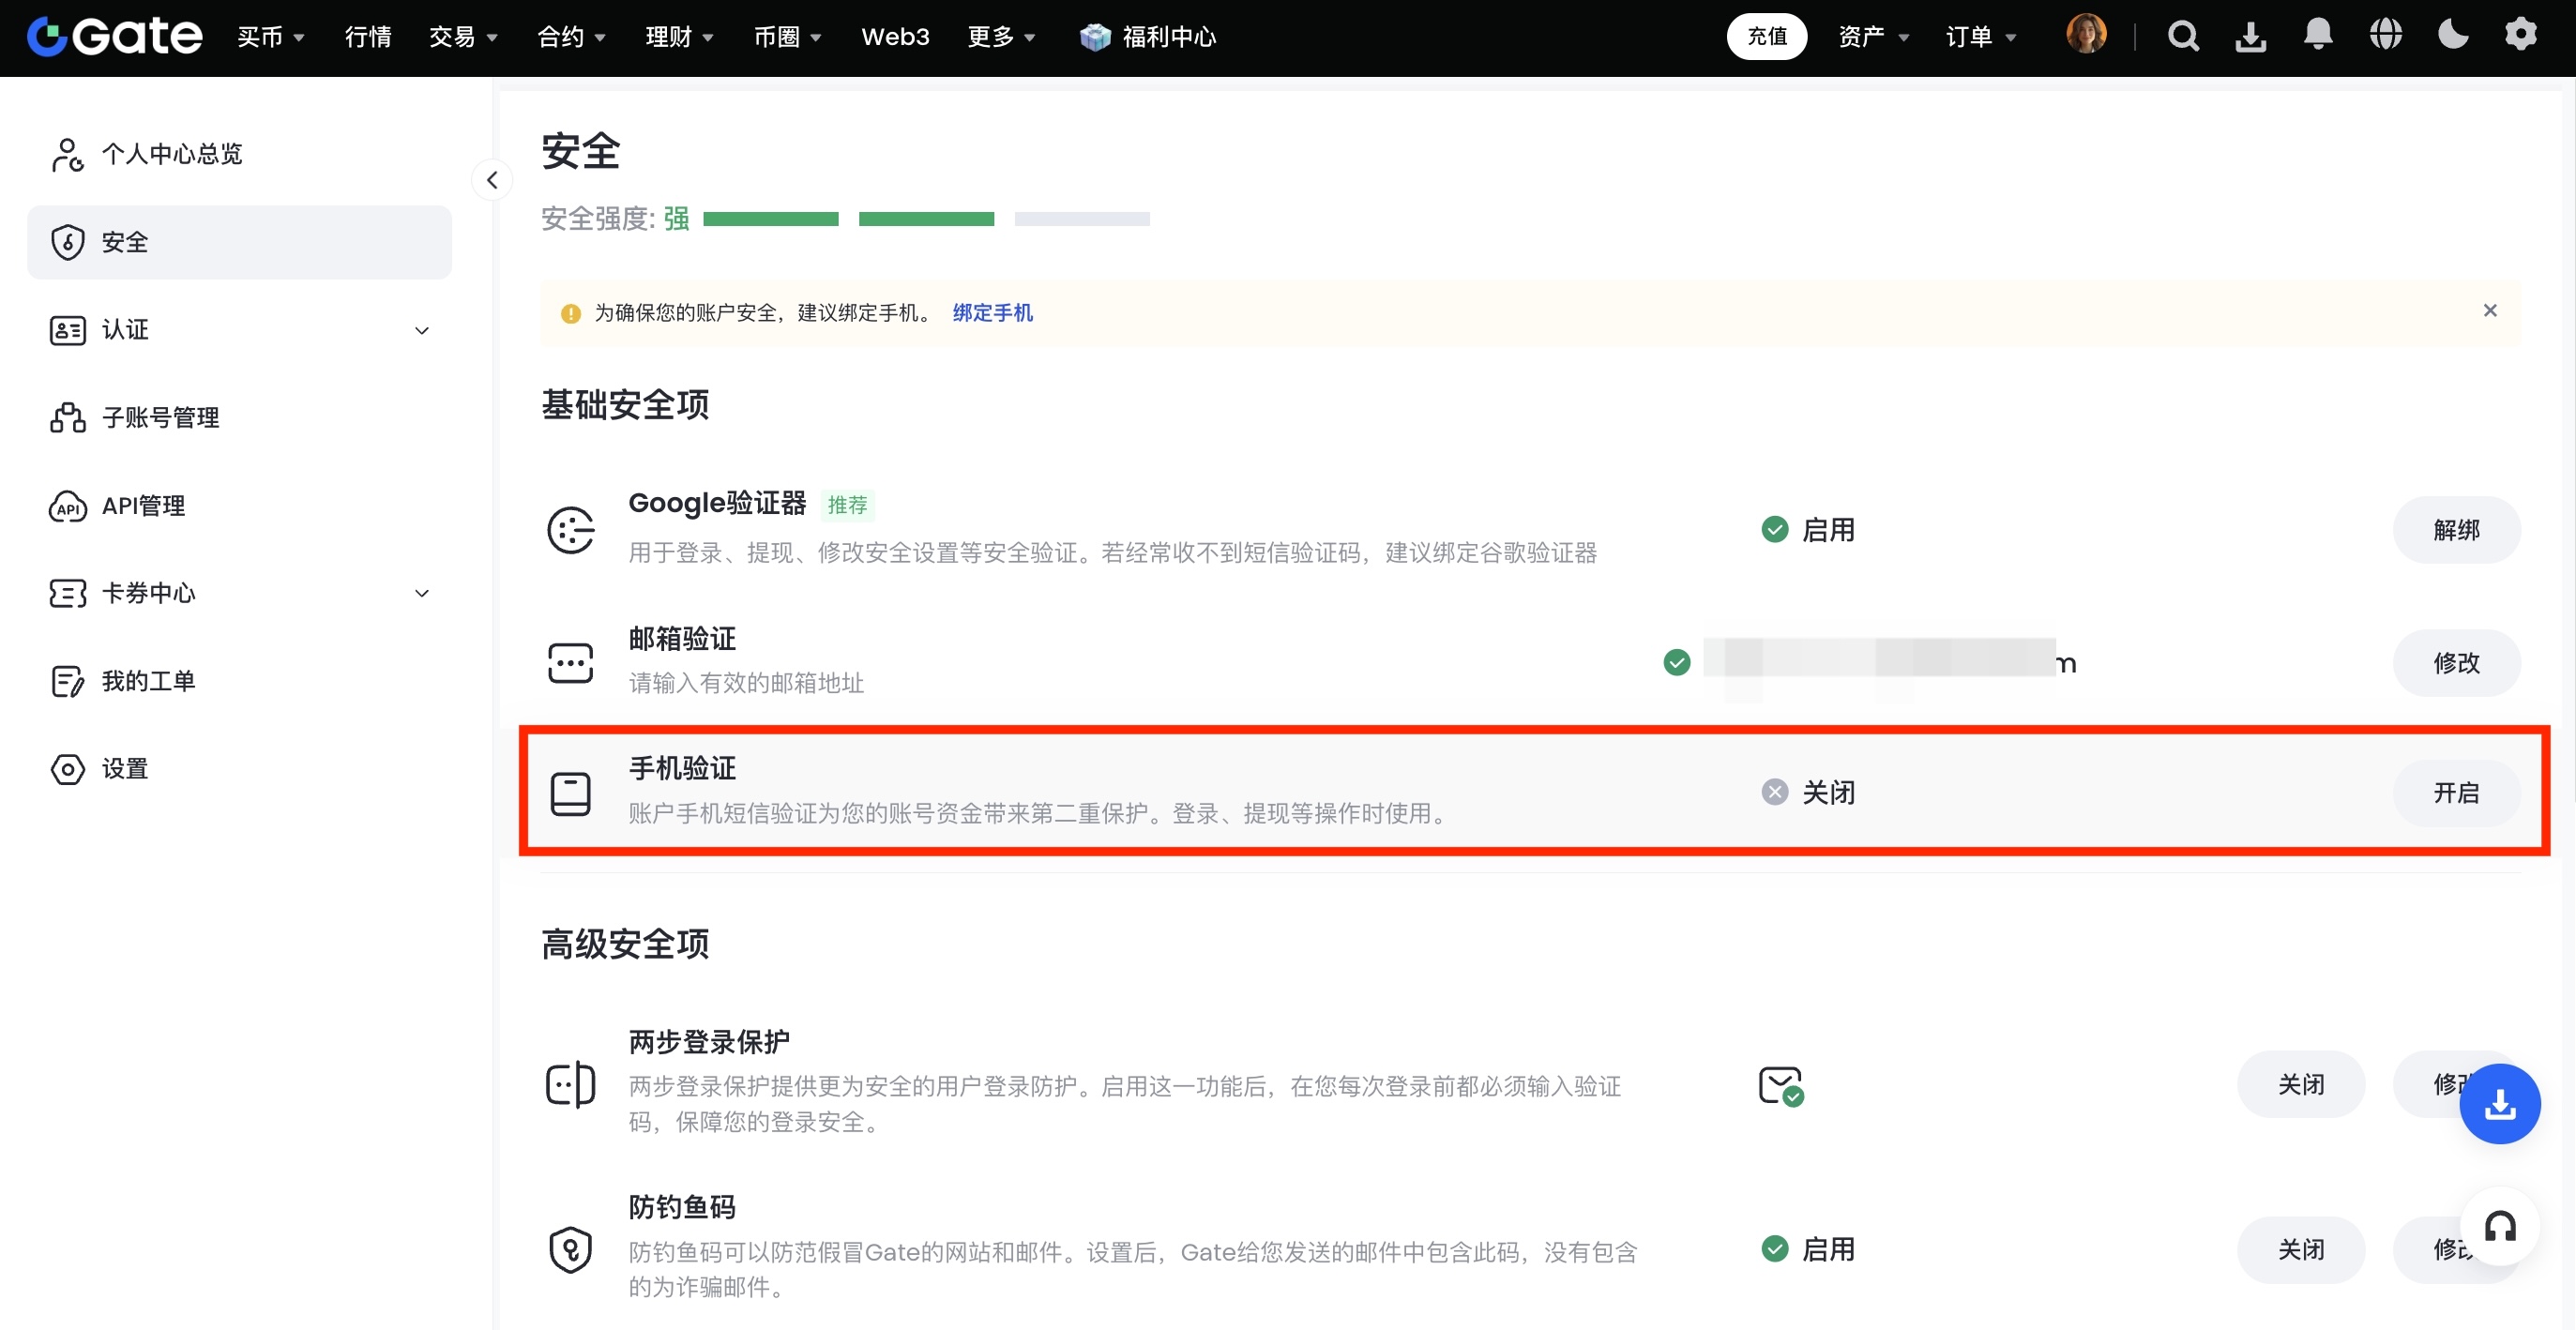Enable phone verification with 开启 button
2576x1330 pixels.
tap(2455, 793)
